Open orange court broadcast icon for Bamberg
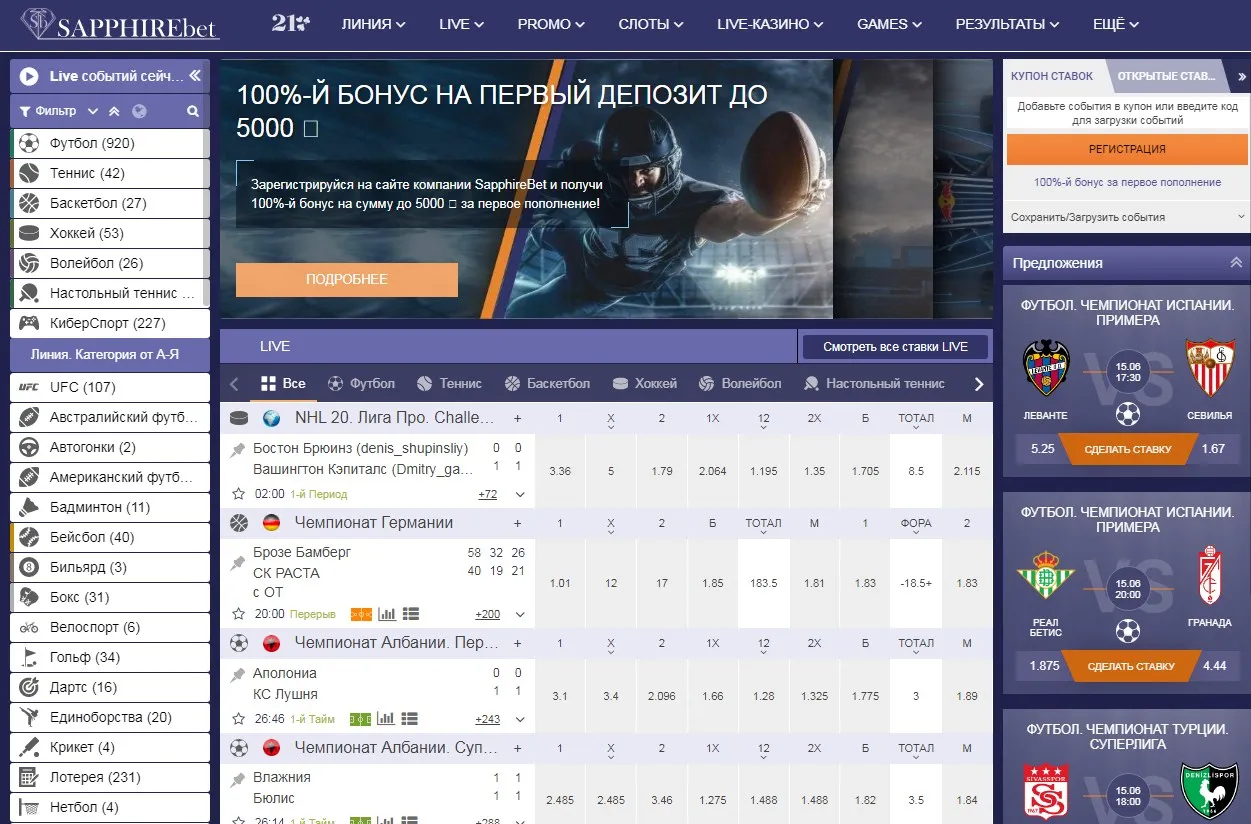 pyautogui.click(x=361, y=614)
